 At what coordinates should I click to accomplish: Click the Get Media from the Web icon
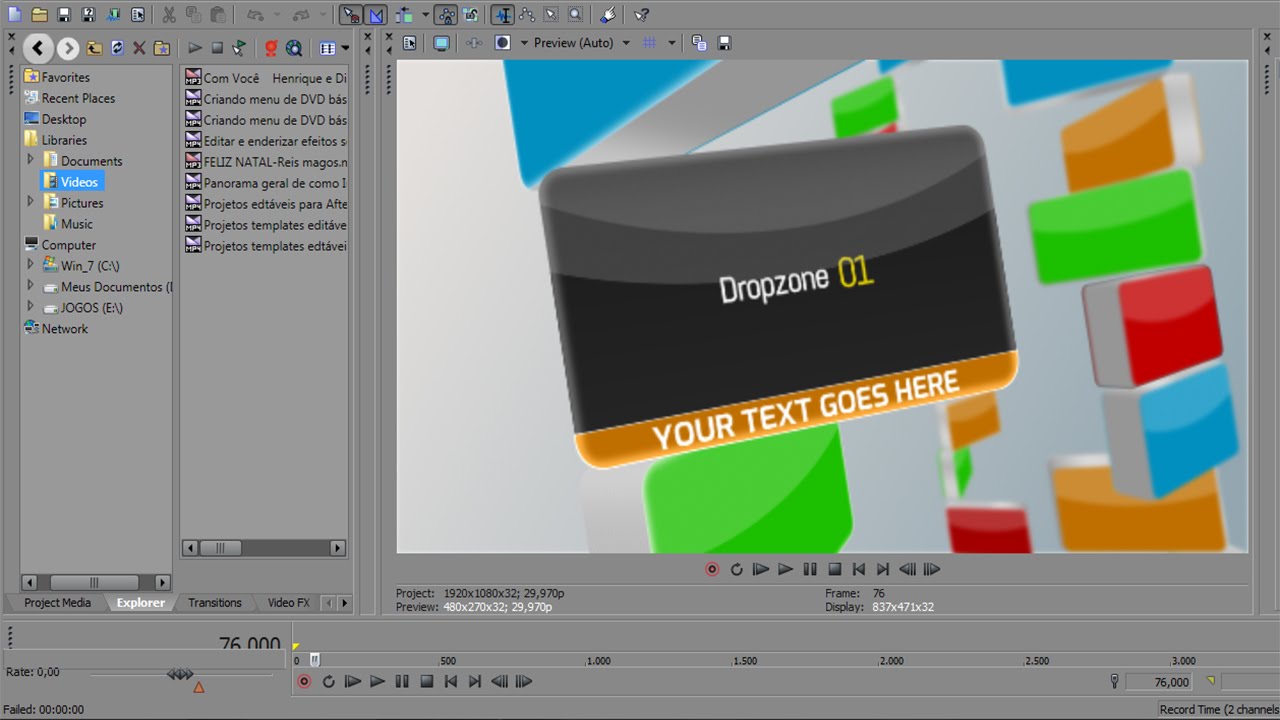click(294, 48)
